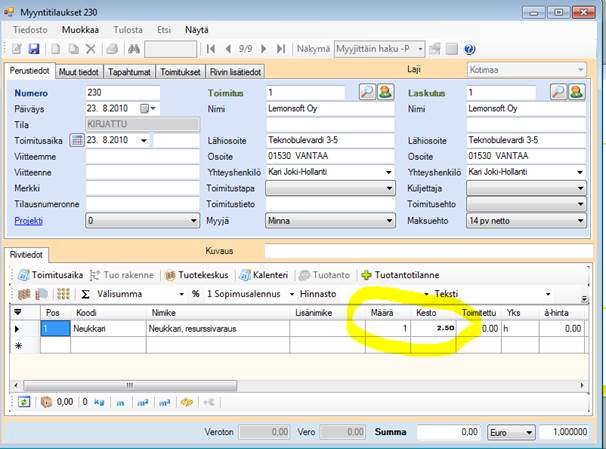Expand the Maksuehto dropdown
The width and height of the screenshot is (606, 449).
click(580, 220)
